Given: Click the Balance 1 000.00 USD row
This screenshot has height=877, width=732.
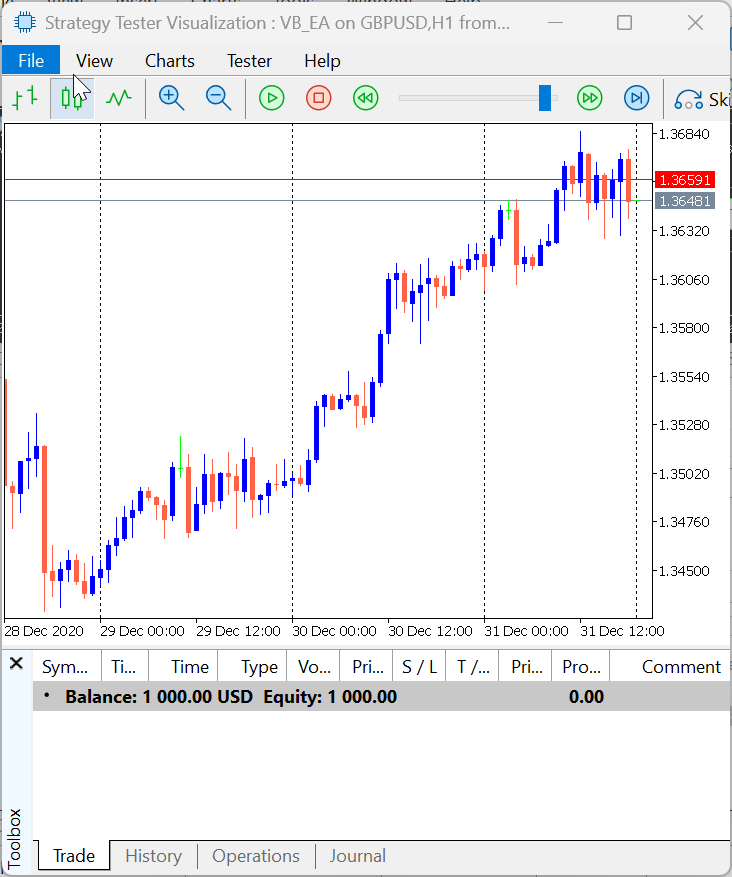Looking at the screenshot, I should point(382,697).
